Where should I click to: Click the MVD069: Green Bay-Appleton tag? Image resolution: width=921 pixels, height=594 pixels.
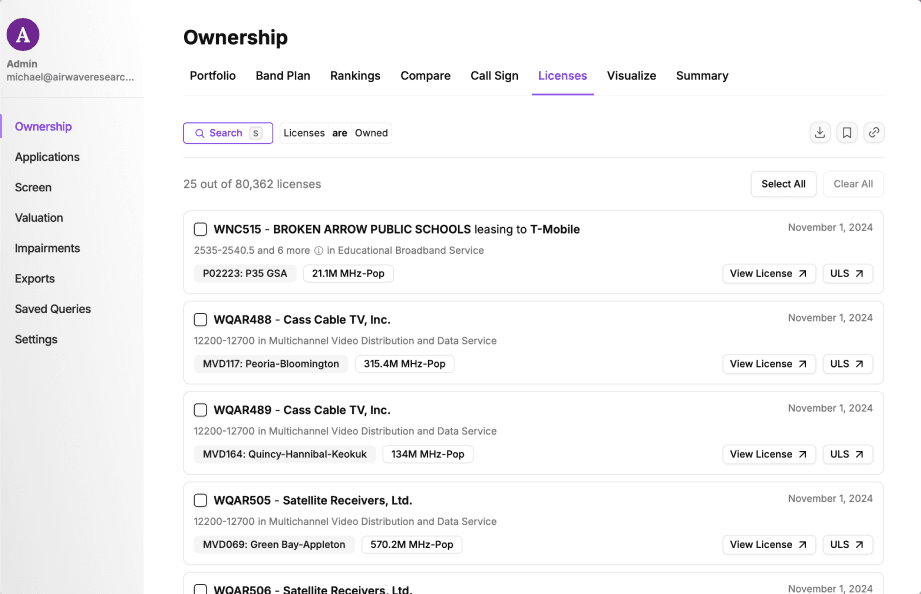tap(274, 545)
